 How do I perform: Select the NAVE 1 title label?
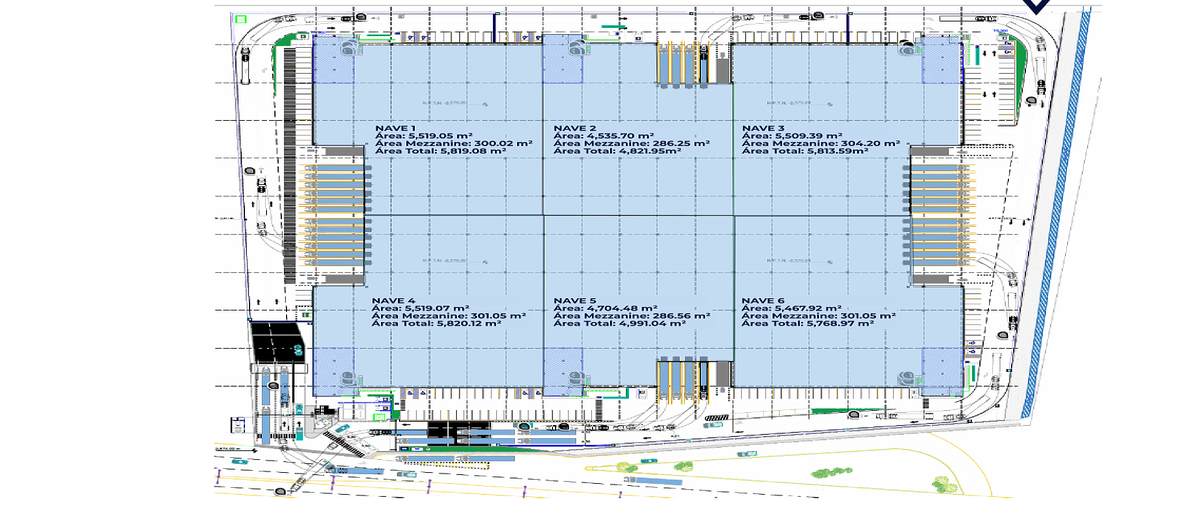coord(395,129)
